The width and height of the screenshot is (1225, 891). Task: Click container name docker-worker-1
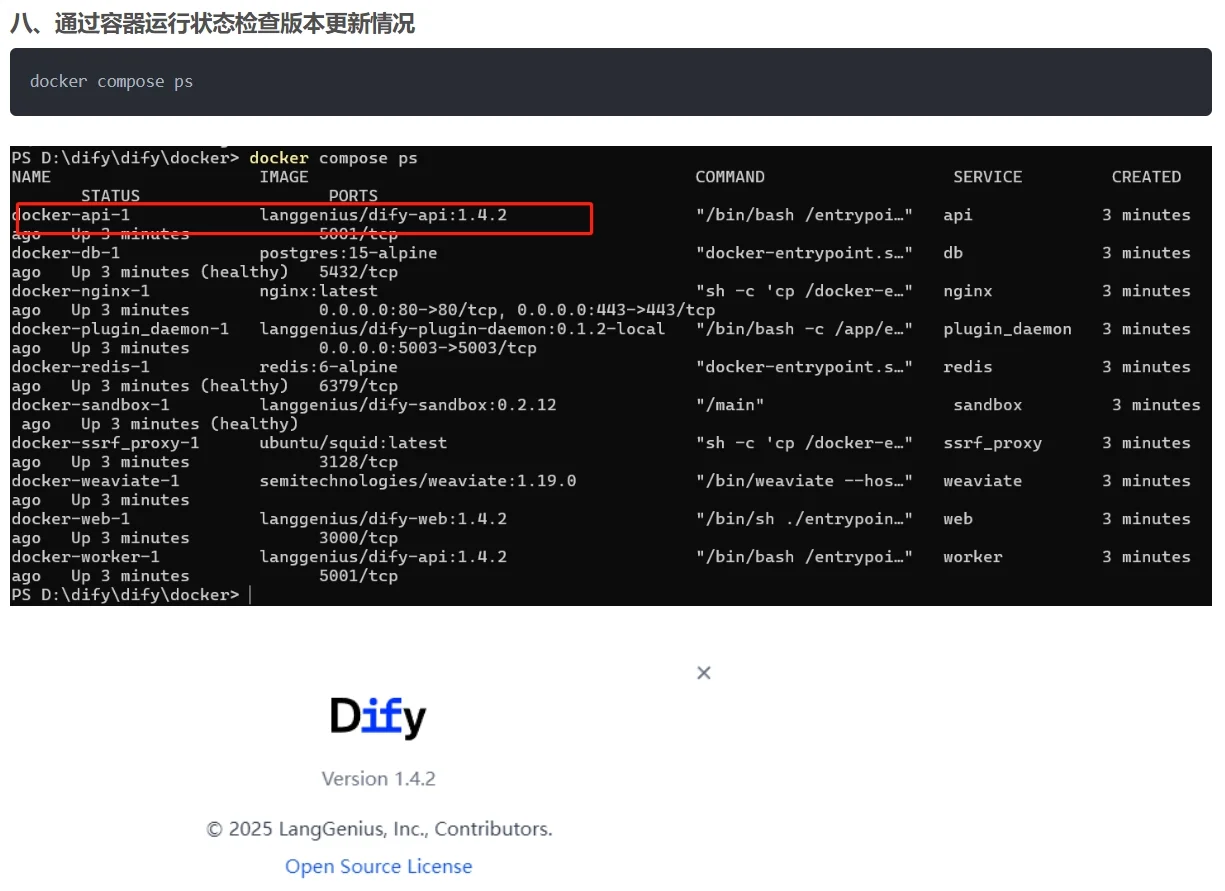click(85, 557)
